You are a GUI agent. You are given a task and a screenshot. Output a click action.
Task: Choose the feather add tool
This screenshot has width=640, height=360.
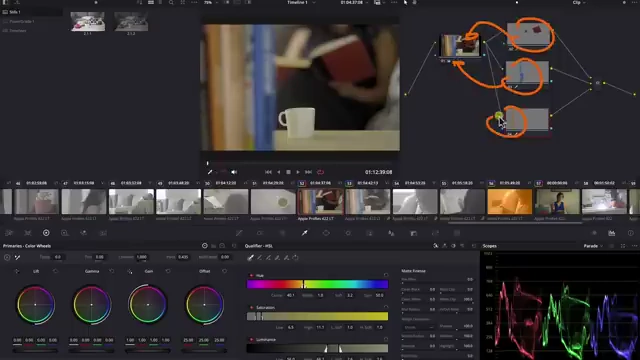tap(286, 258)
